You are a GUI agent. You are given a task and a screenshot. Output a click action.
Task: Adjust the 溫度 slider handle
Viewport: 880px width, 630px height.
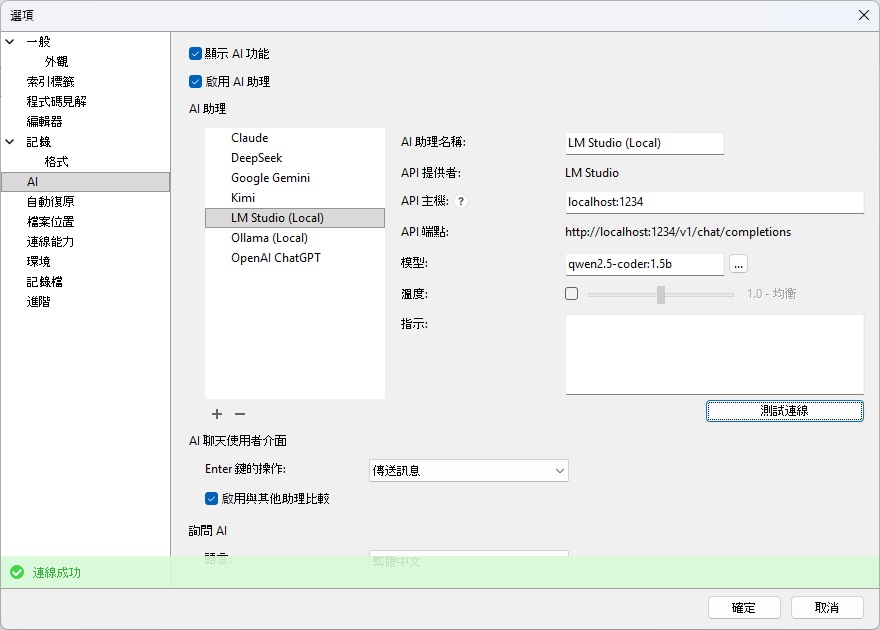(661, 295)
